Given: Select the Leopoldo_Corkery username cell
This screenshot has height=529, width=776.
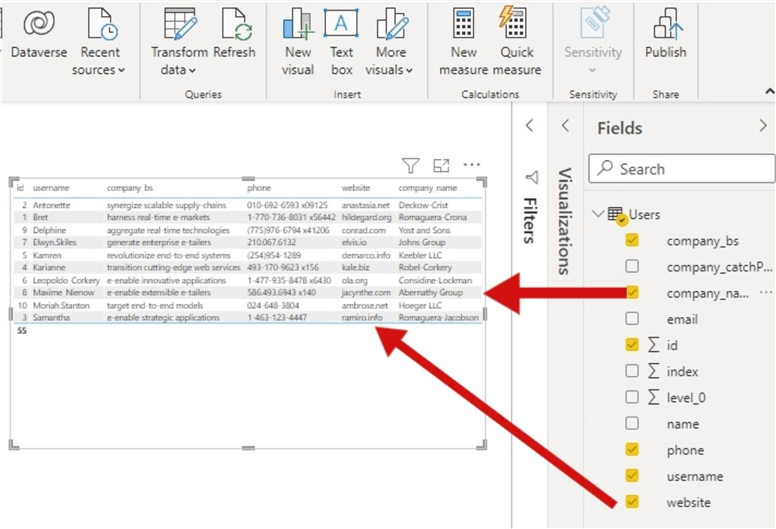Looking at the screenshot, I should tap(66, 280).
